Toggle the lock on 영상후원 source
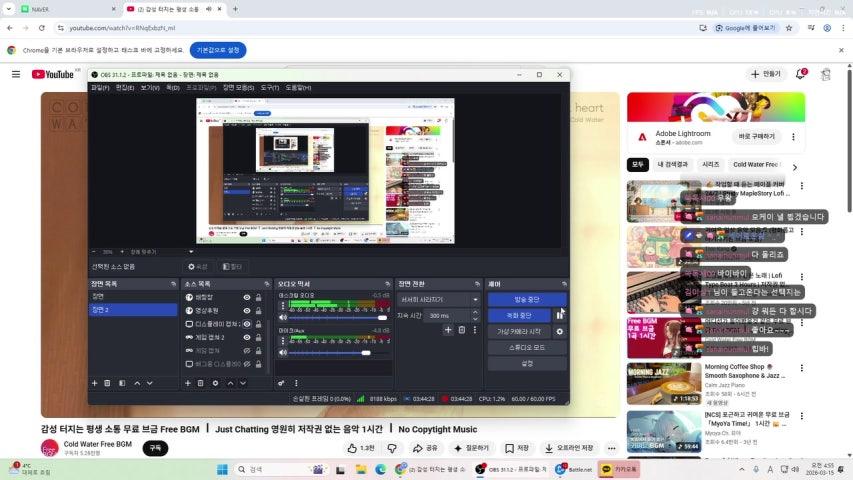The width and height of the screenshot is (853, 480). [x=259, y=310]
